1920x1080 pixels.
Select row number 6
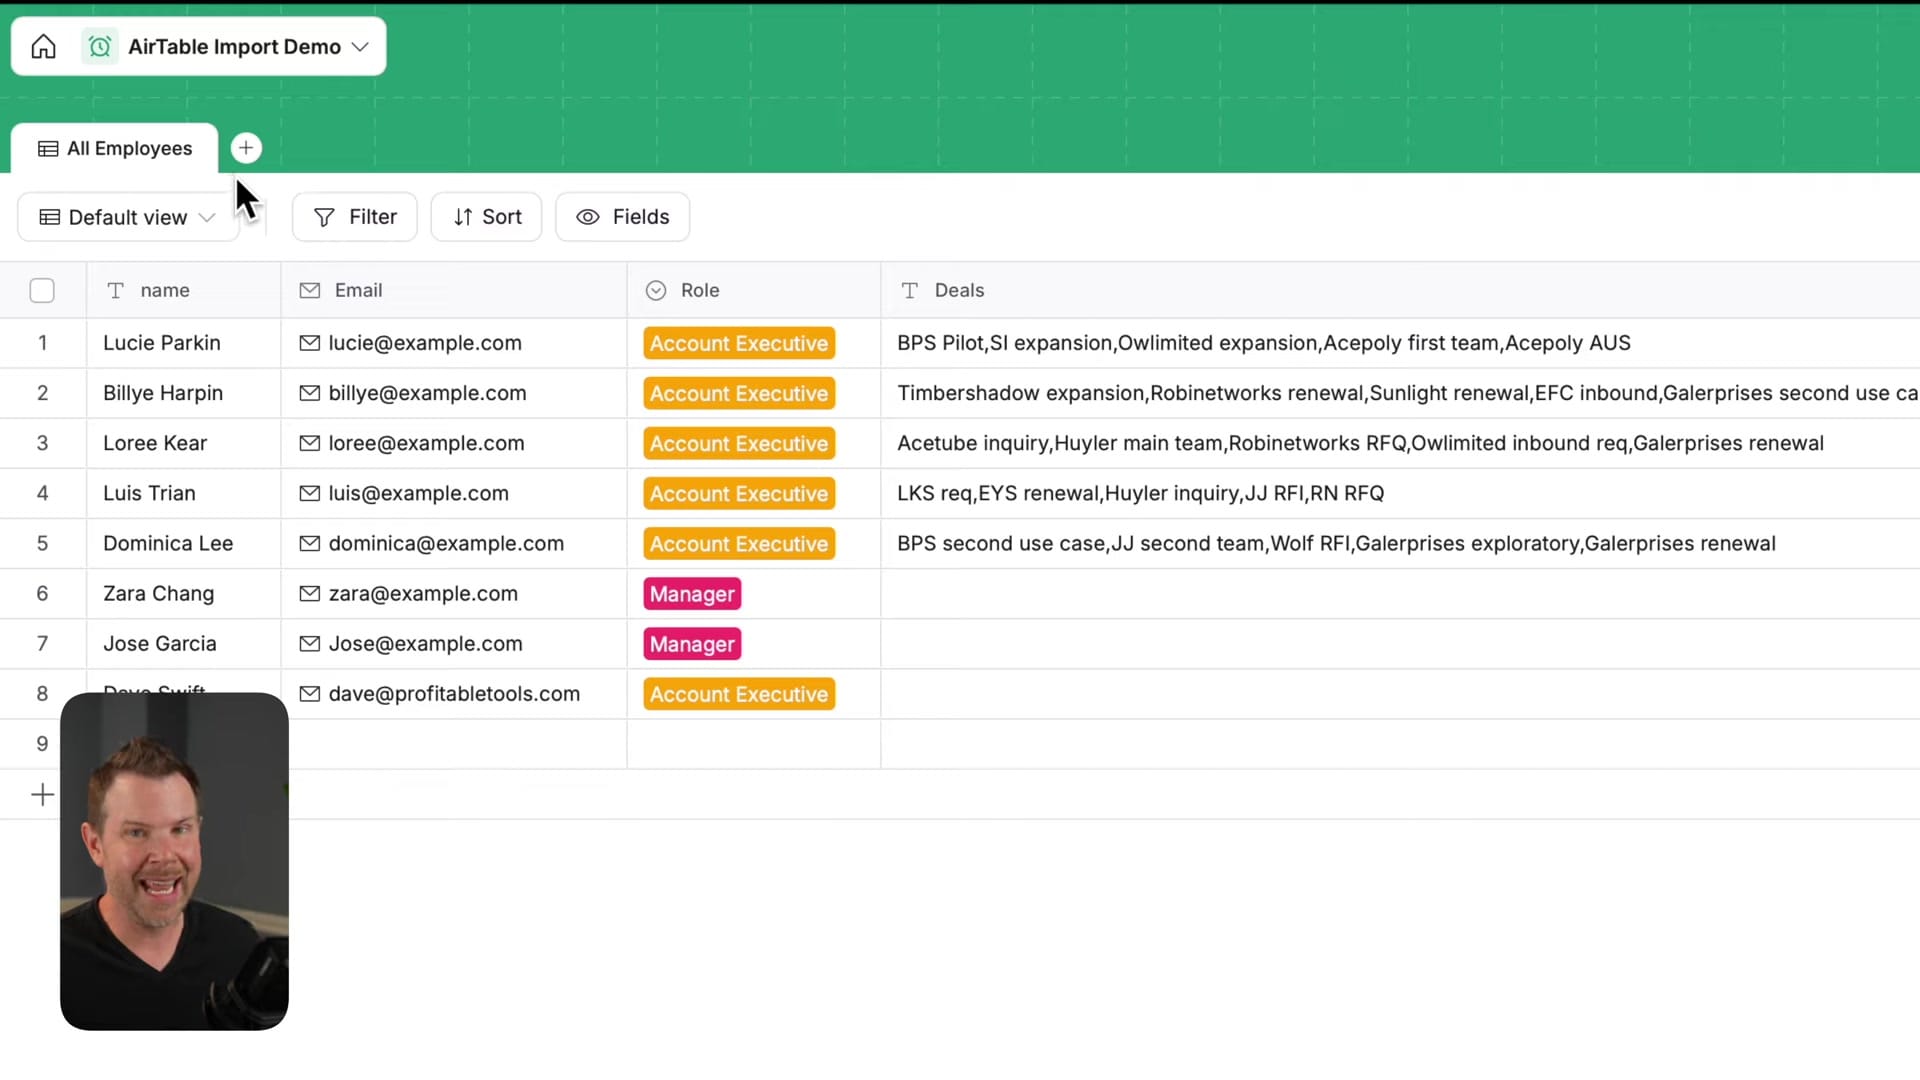tap(42, 594)
